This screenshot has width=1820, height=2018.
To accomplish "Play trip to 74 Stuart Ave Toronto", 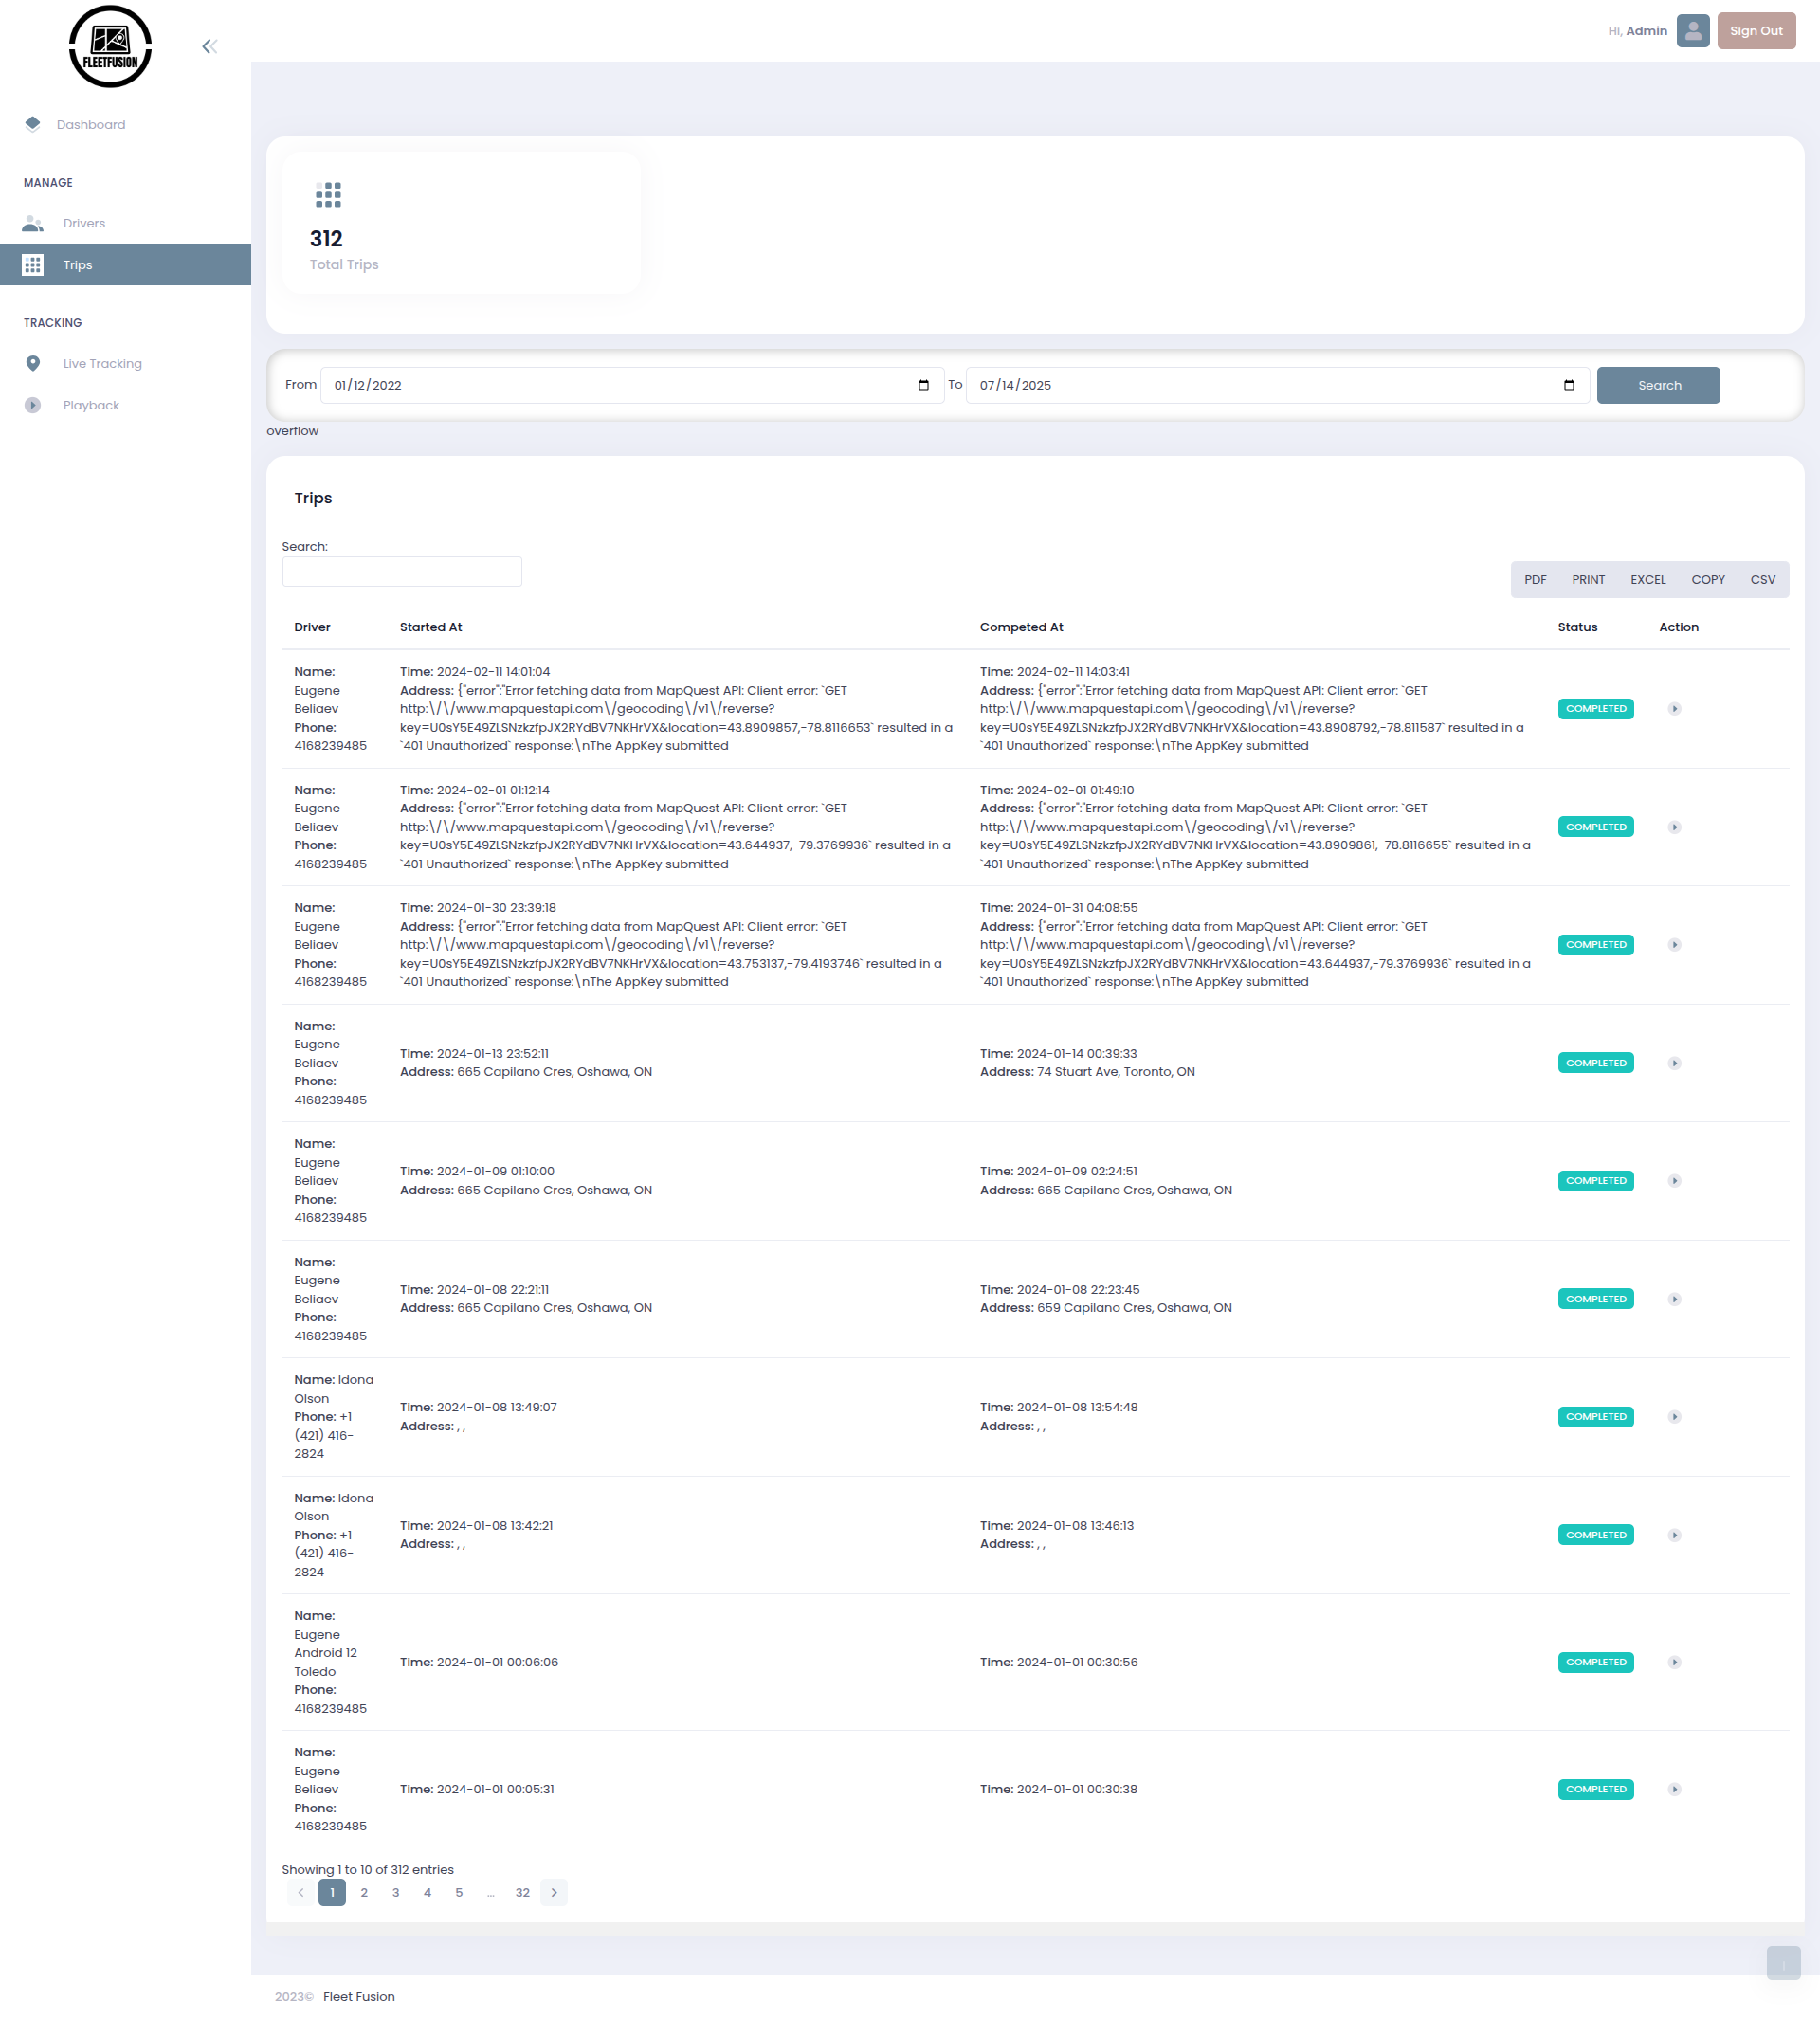I will 1674,1063.
